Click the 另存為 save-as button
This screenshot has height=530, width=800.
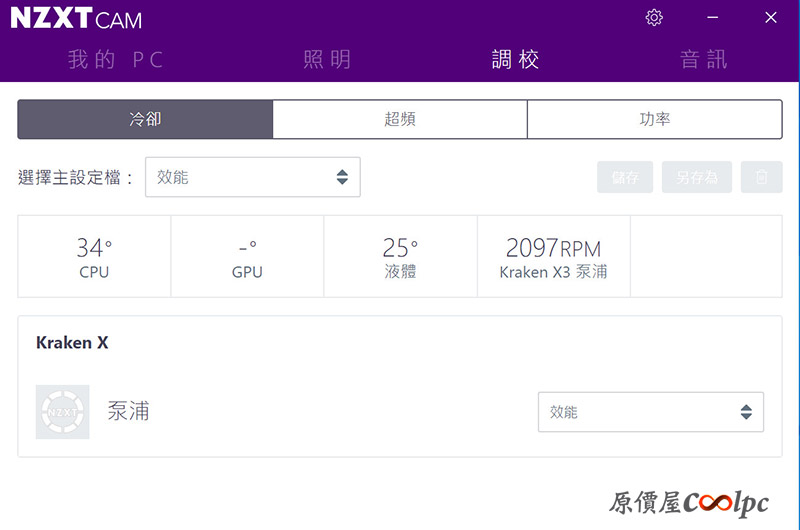coord(696,177)
